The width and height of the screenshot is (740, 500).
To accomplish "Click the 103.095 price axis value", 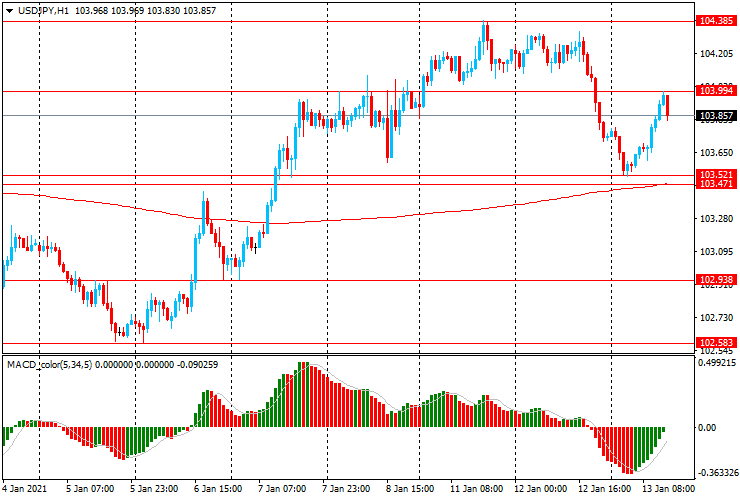I will coord(716,252).
